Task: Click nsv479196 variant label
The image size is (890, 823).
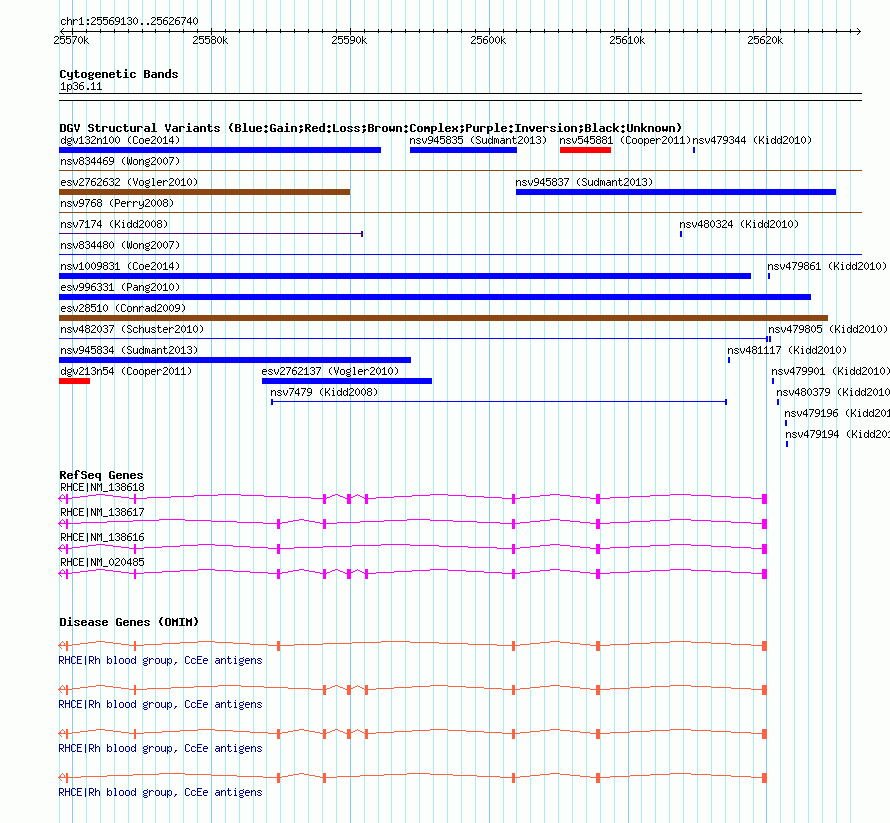Action: 837,413
